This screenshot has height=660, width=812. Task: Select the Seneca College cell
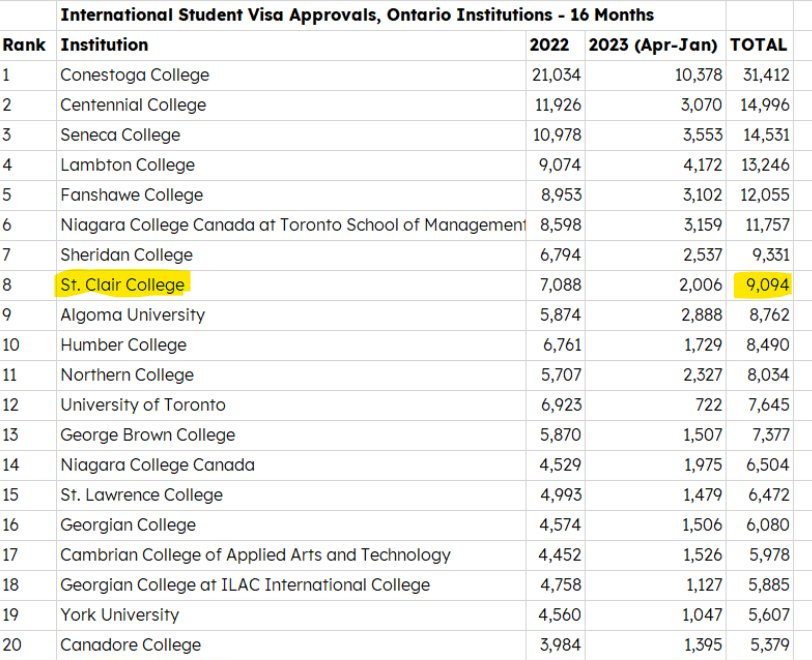point(291,135)
